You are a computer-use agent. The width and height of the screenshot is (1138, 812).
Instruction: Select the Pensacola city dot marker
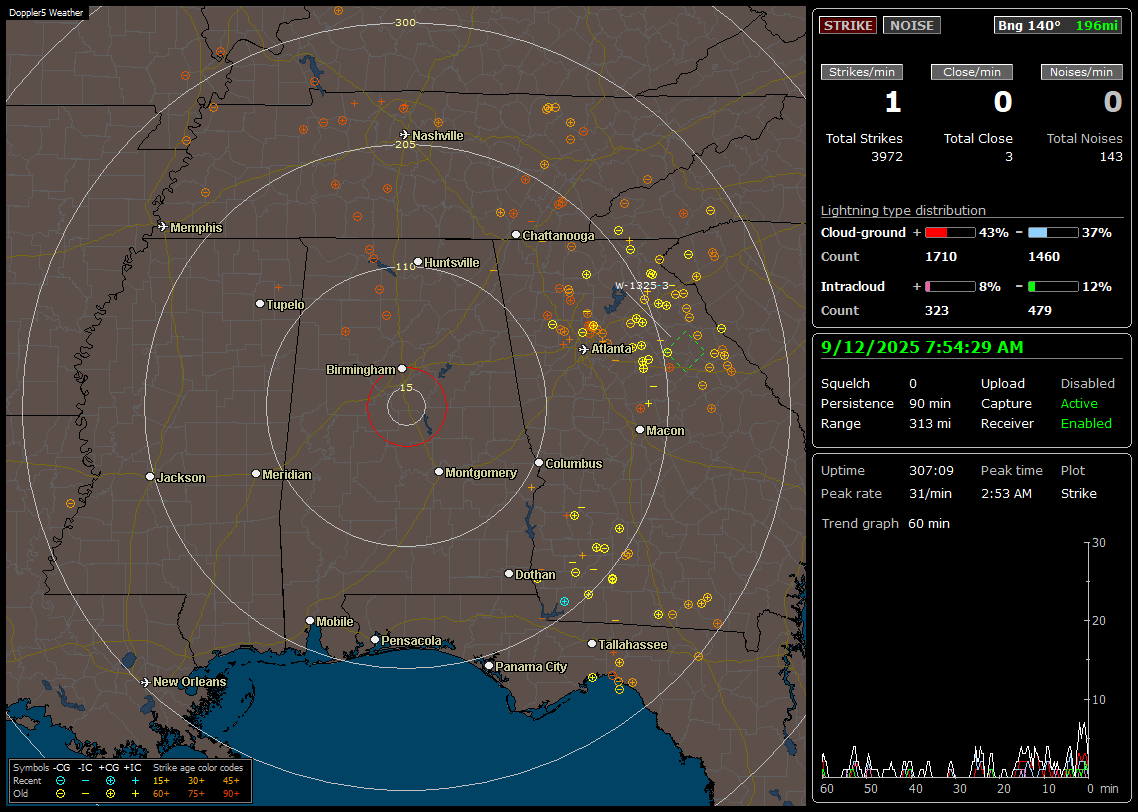tap(374, 639)
